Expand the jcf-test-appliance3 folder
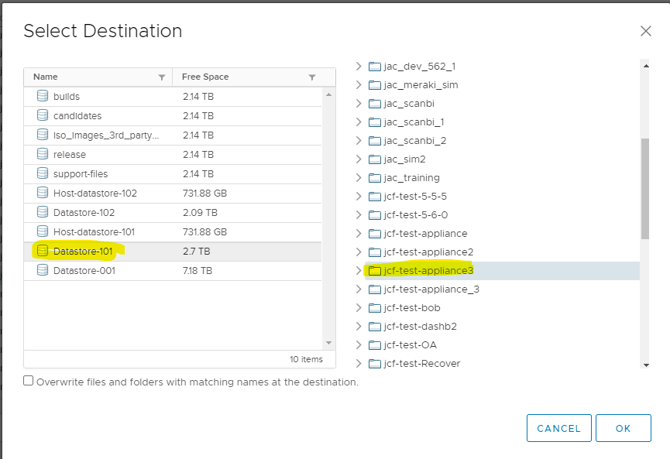 [359, 270]
